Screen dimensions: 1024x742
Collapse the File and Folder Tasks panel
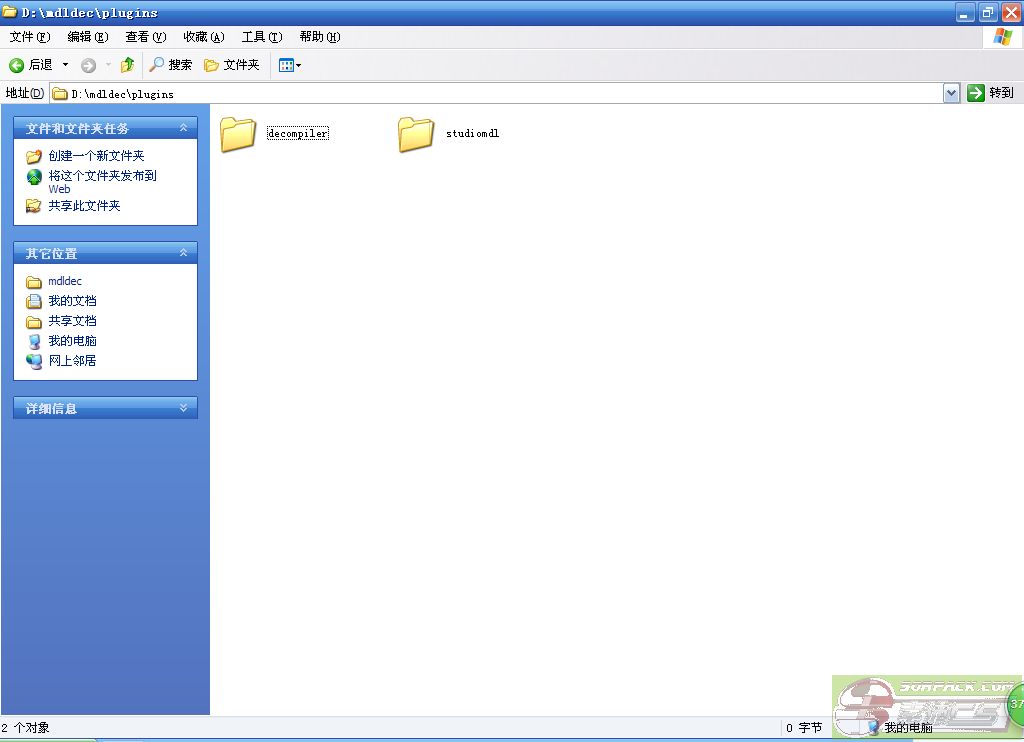click(x=183, y=128)
